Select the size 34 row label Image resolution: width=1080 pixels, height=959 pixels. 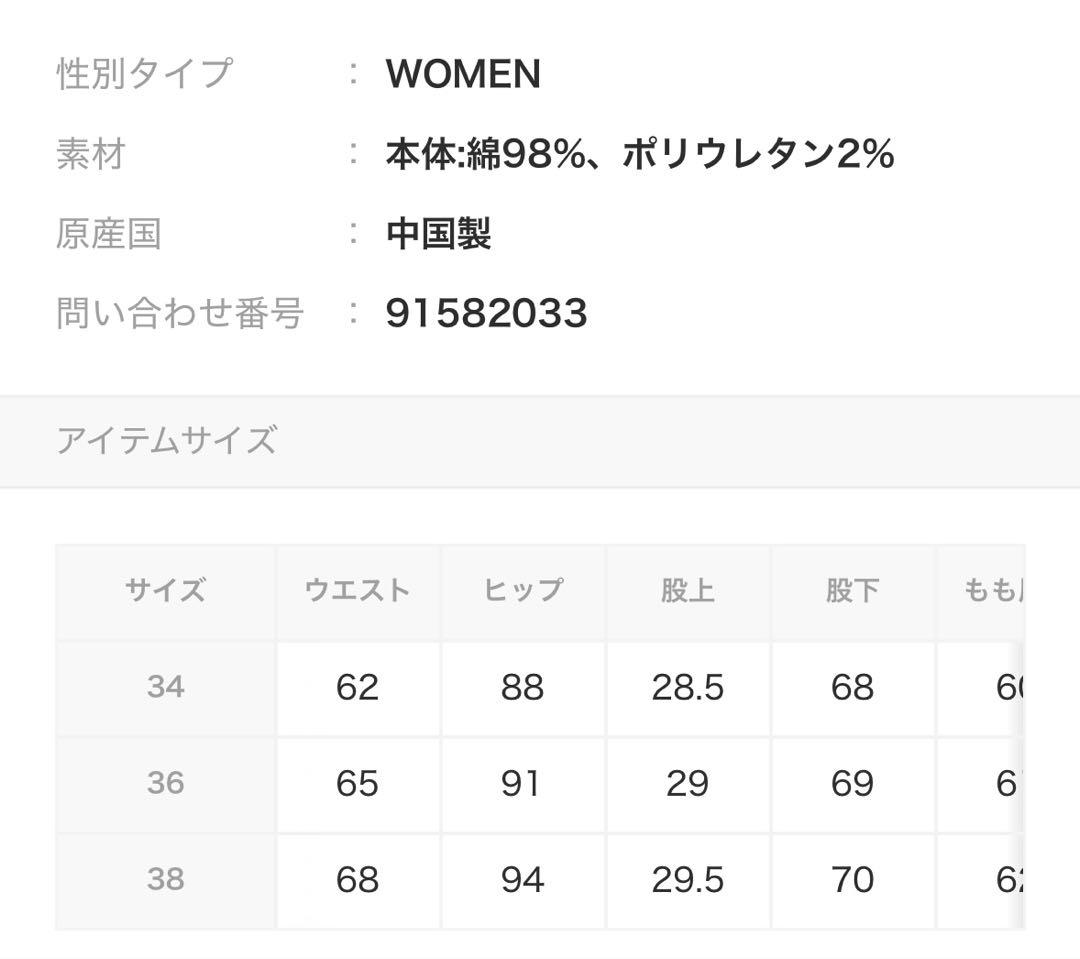pos(165,687)
